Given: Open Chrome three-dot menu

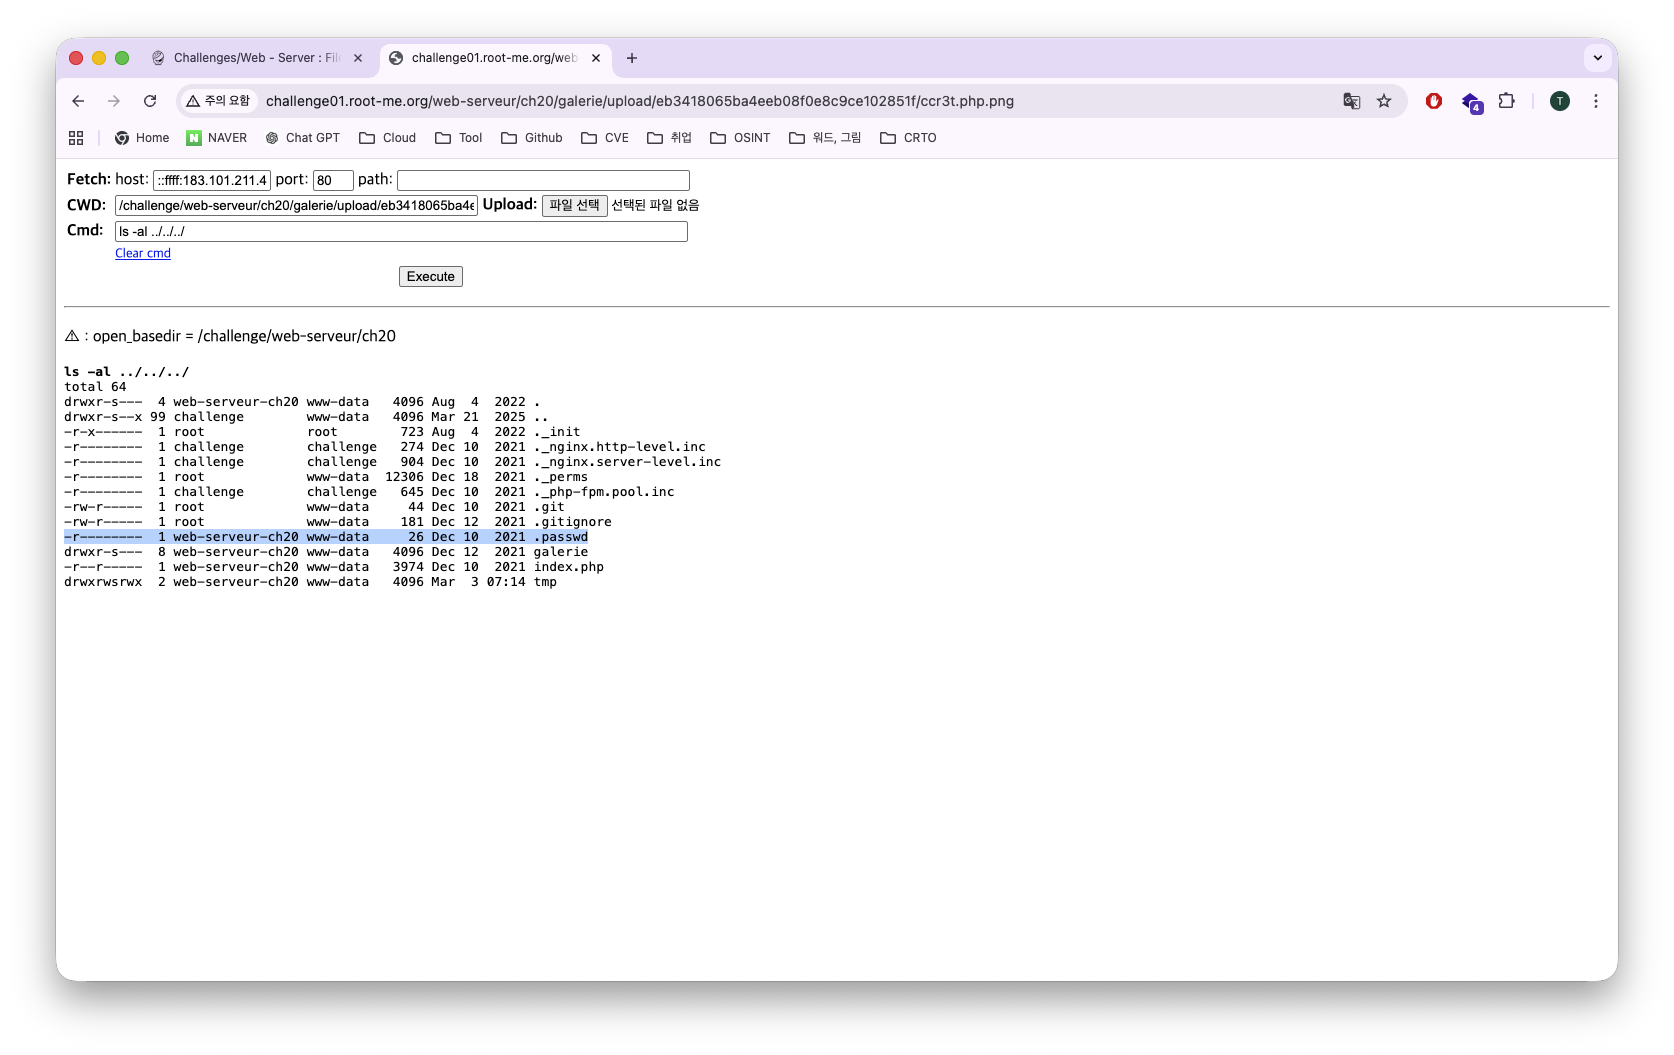Looking at the screenshot, I should pos(1596,101).
